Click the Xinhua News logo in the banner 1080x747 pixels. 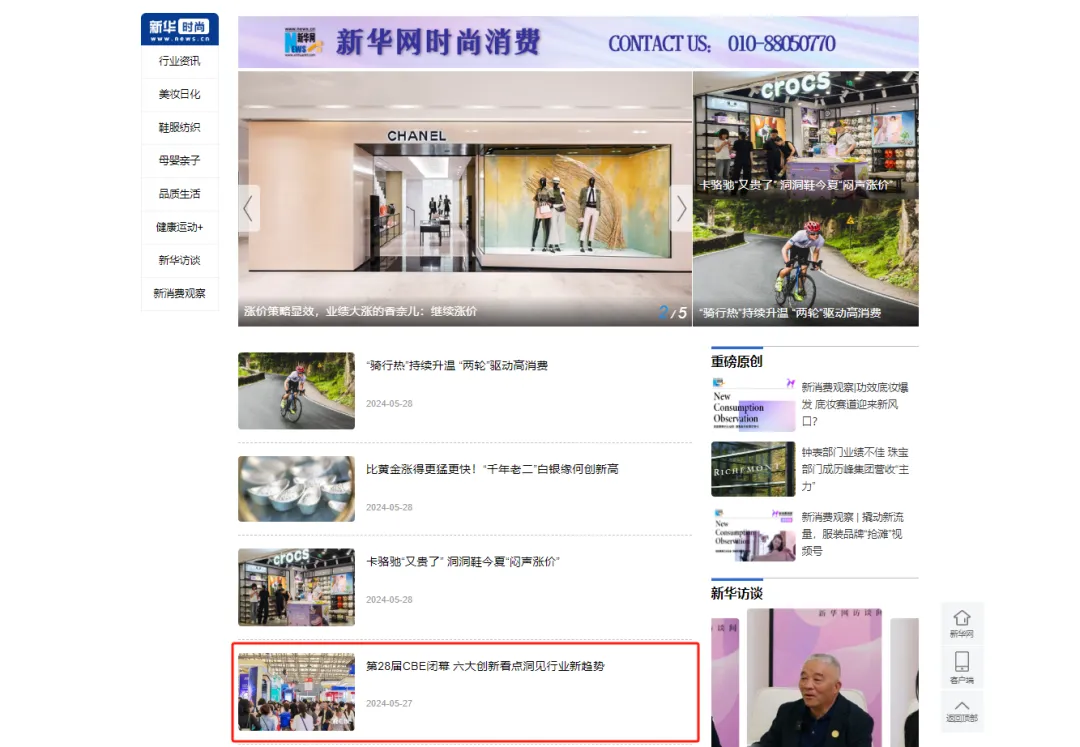pyautogui.click(x=300, y=43)
